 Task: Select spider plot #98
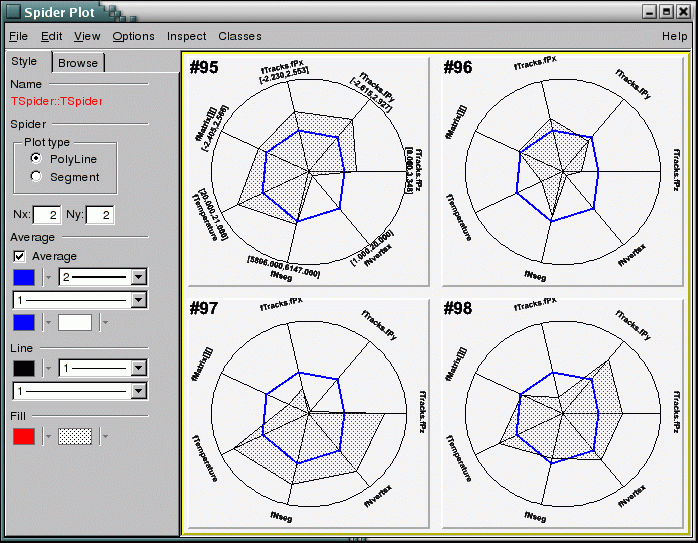(563, 413)
